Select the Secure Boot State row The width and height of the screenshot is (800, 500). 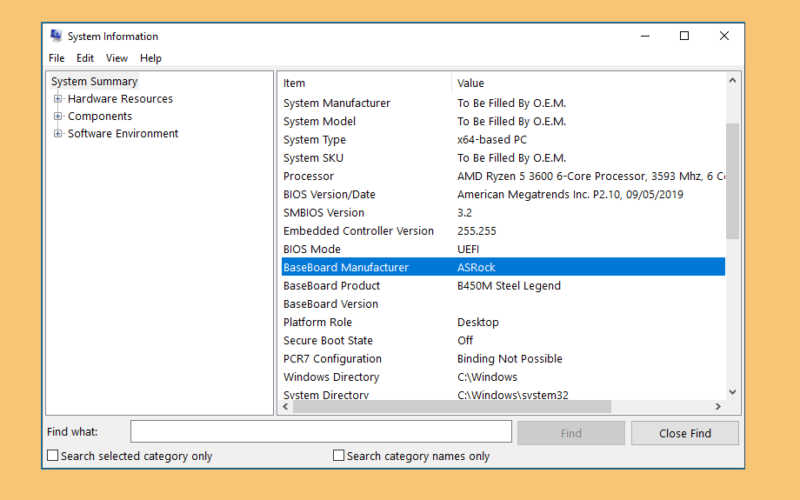pyautogui.click(x=503, y=341)
